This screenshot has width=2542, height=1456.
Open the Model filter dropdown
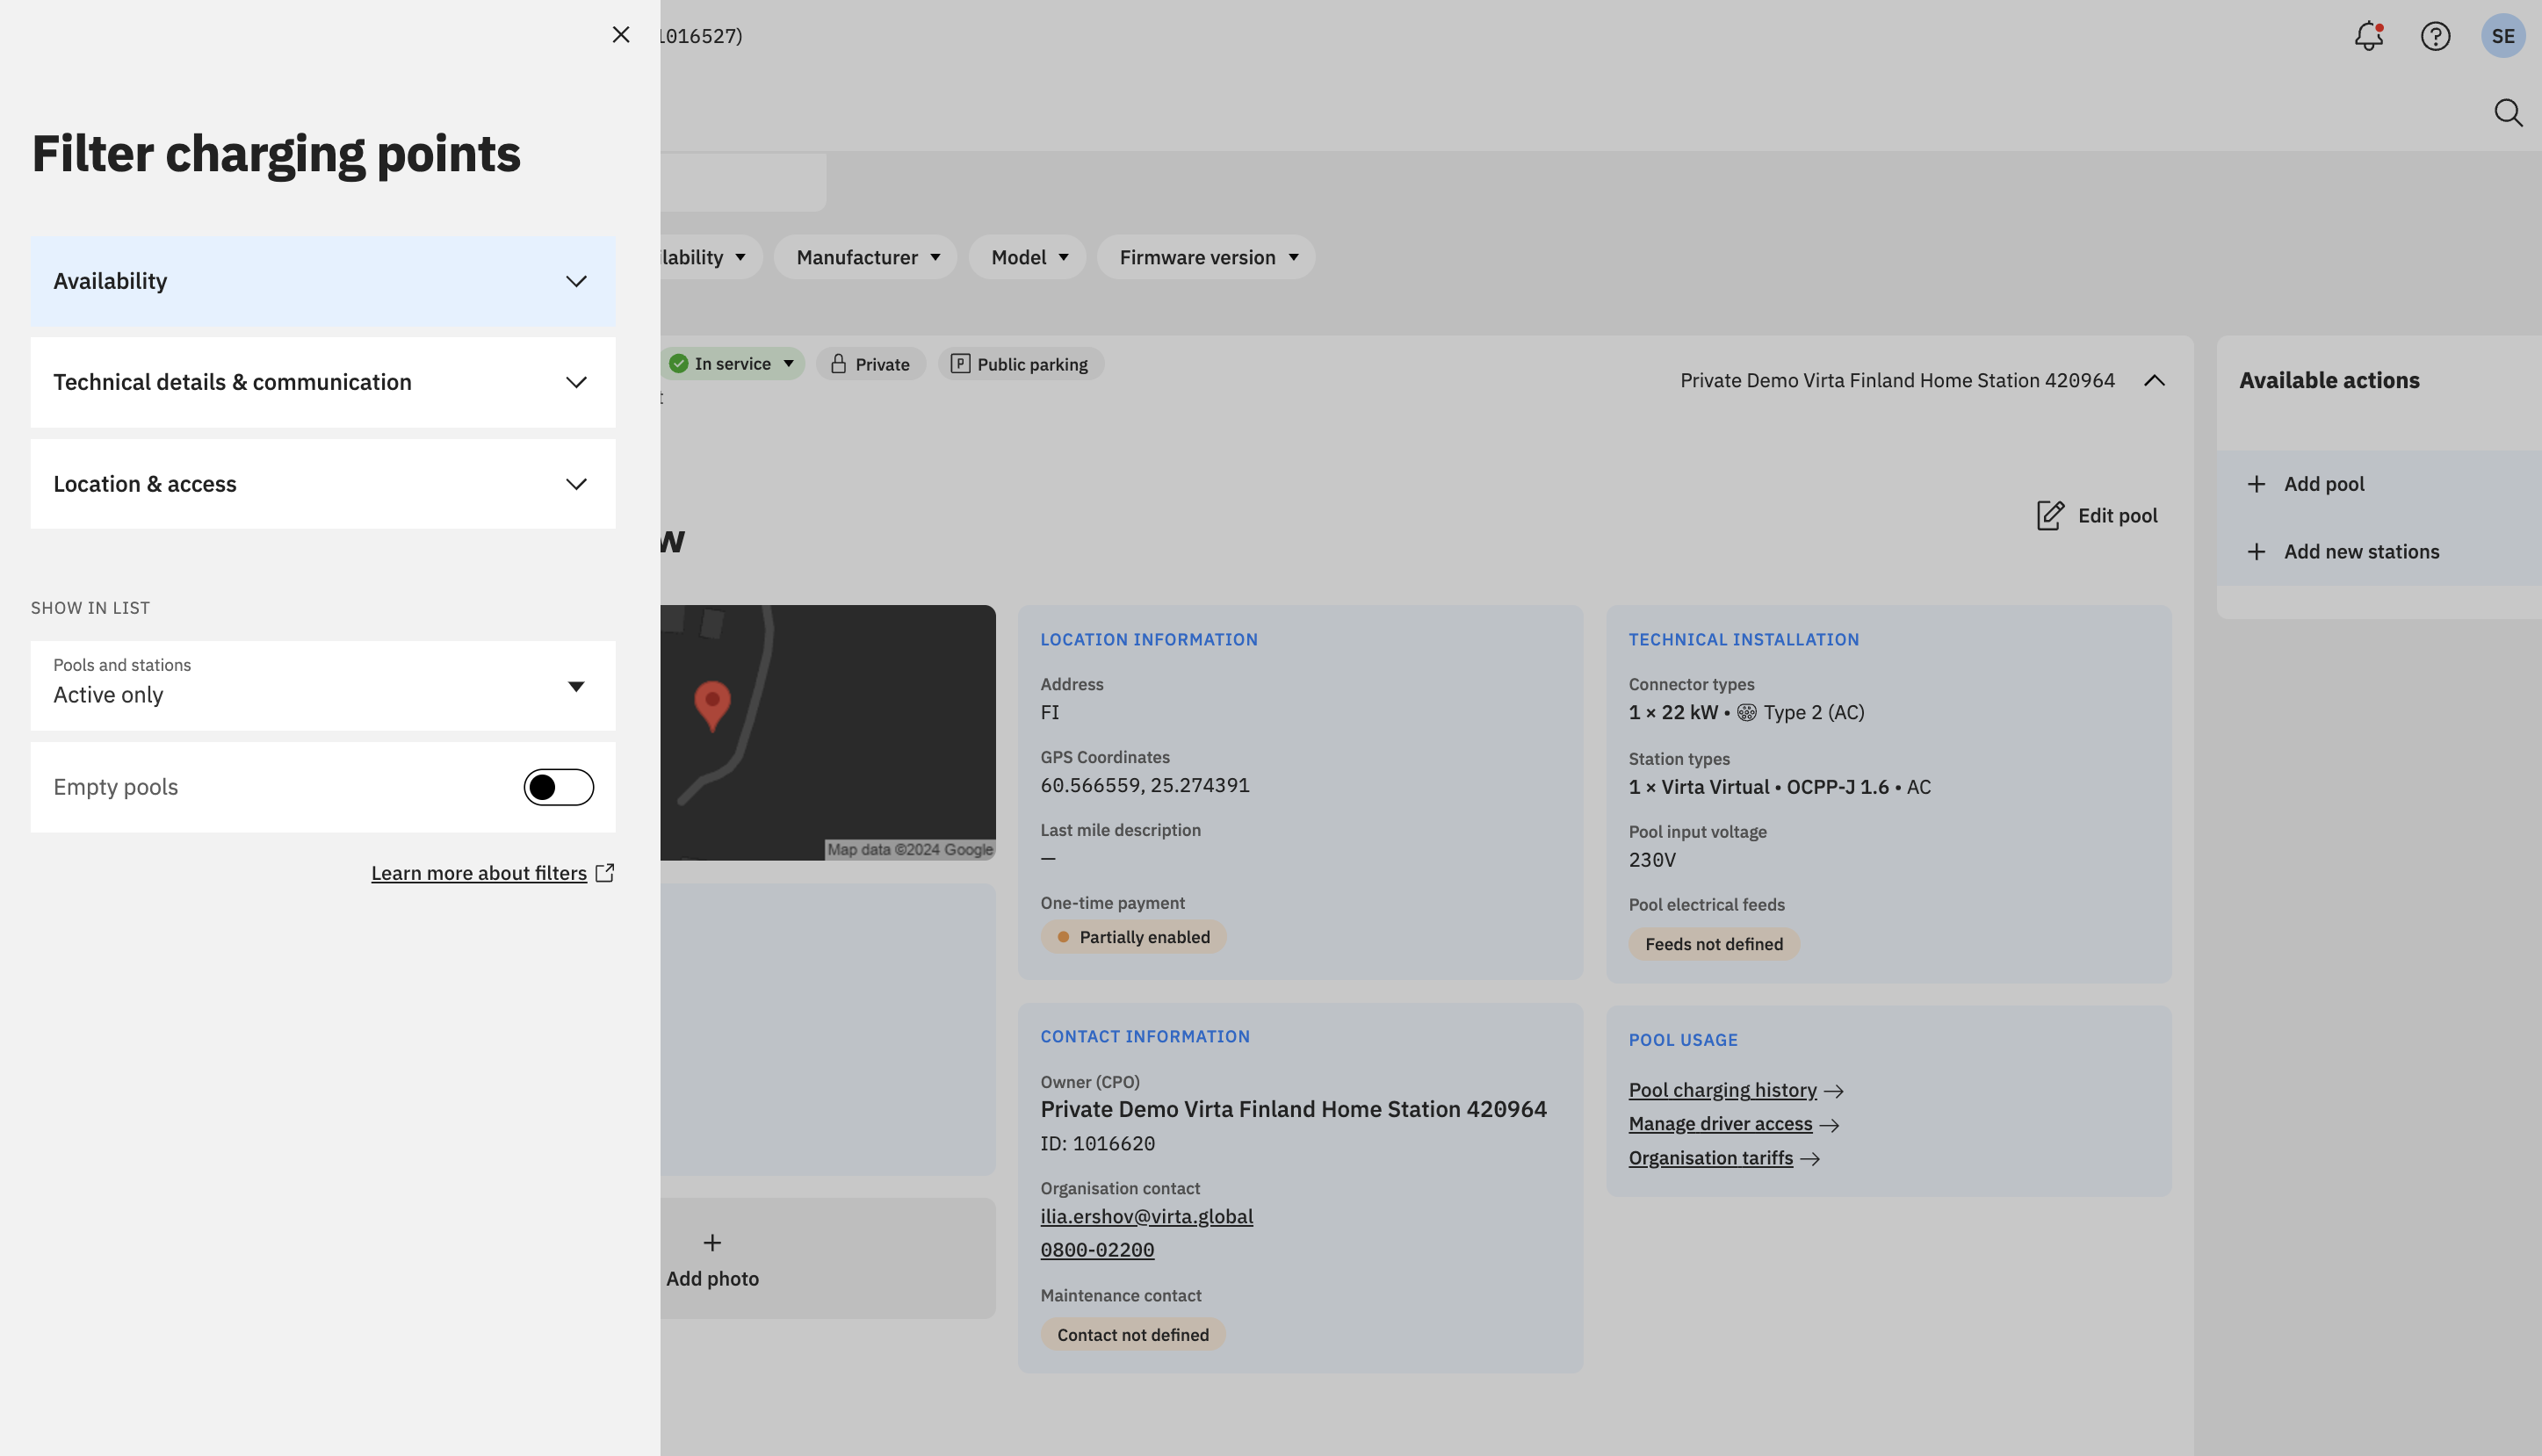coord(1029,257)
